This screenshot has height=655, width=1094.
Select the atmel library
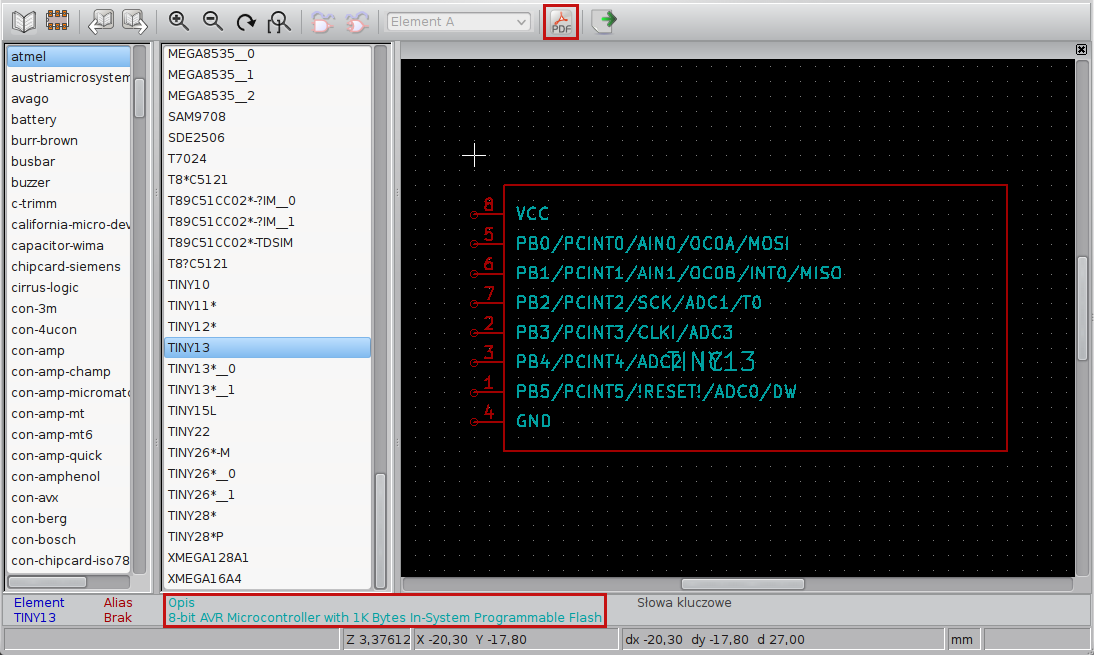[x=68, y=57]
